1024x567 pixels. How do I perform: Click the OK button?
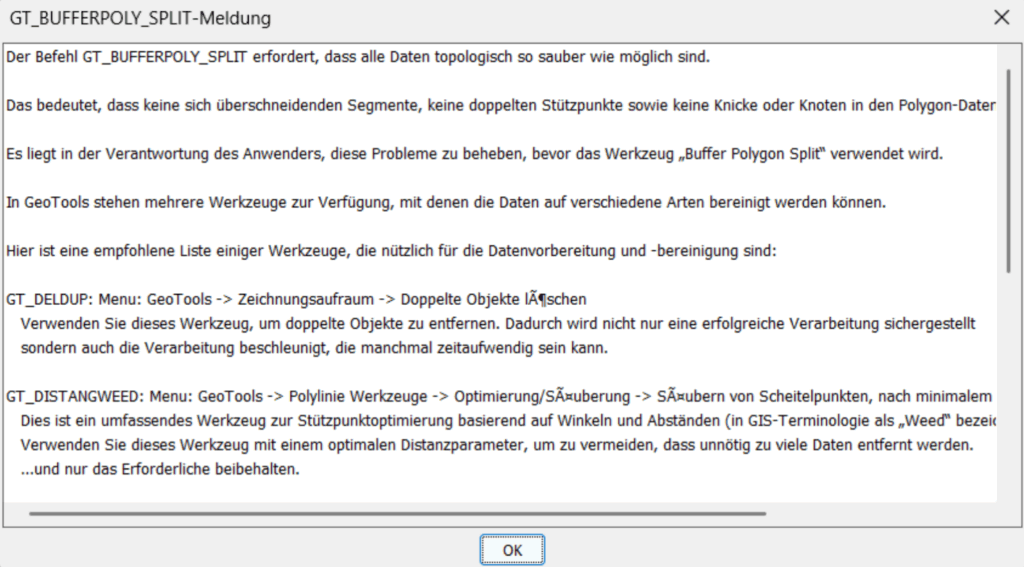[512, 549]
